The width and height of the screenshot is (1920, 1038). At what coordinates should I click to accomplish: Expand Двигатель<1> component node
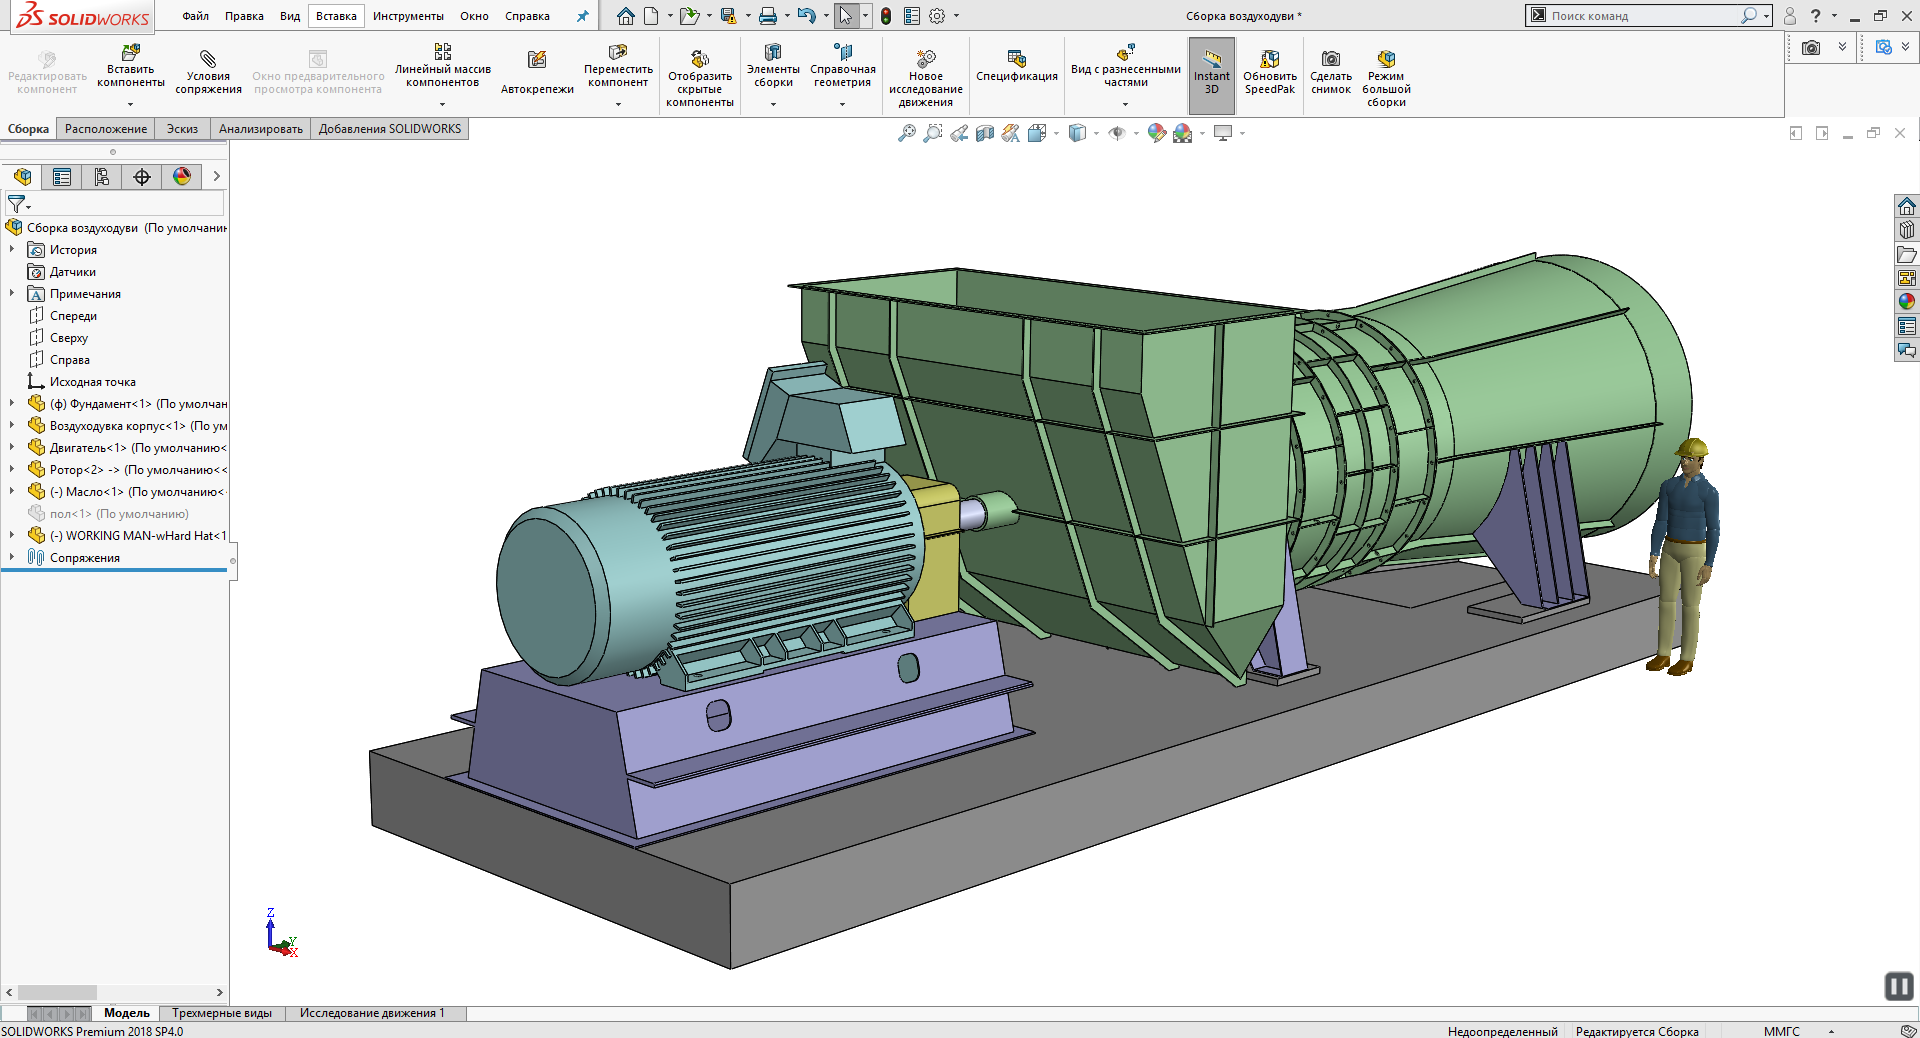pos(12,447)
